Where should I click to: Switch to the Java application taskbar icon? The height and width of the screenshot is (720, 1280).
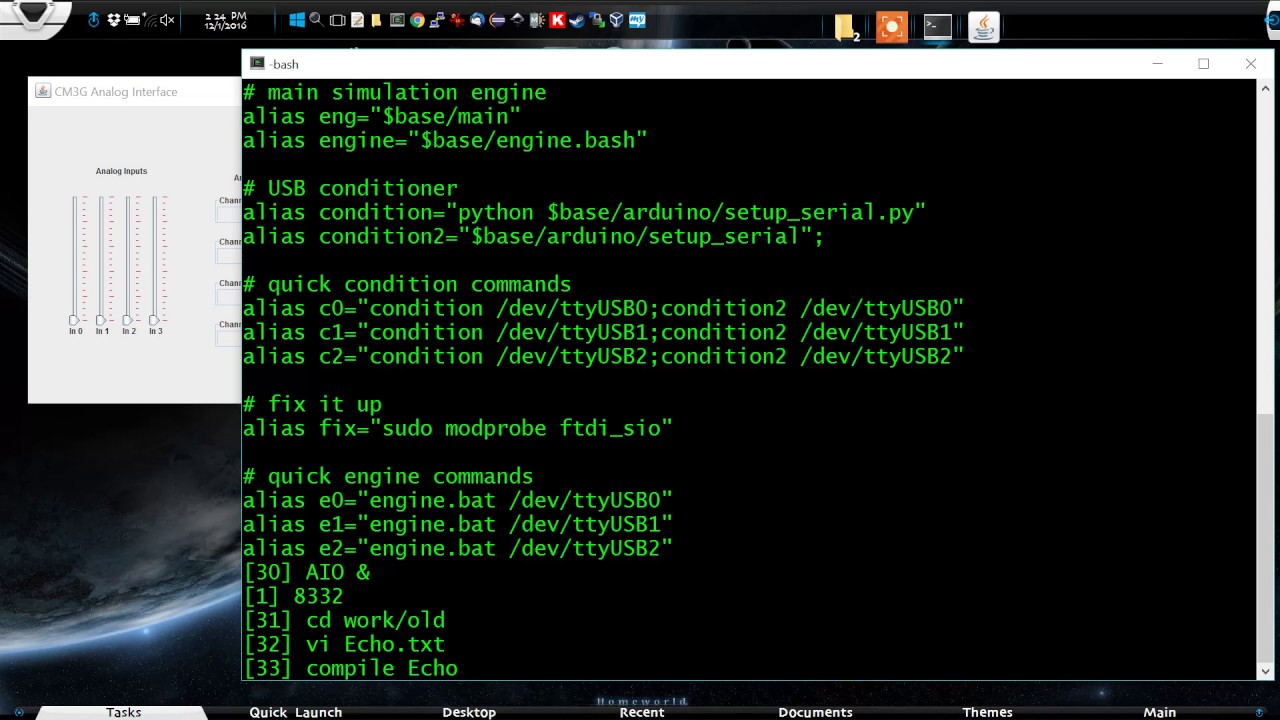[x=983, y=27]
